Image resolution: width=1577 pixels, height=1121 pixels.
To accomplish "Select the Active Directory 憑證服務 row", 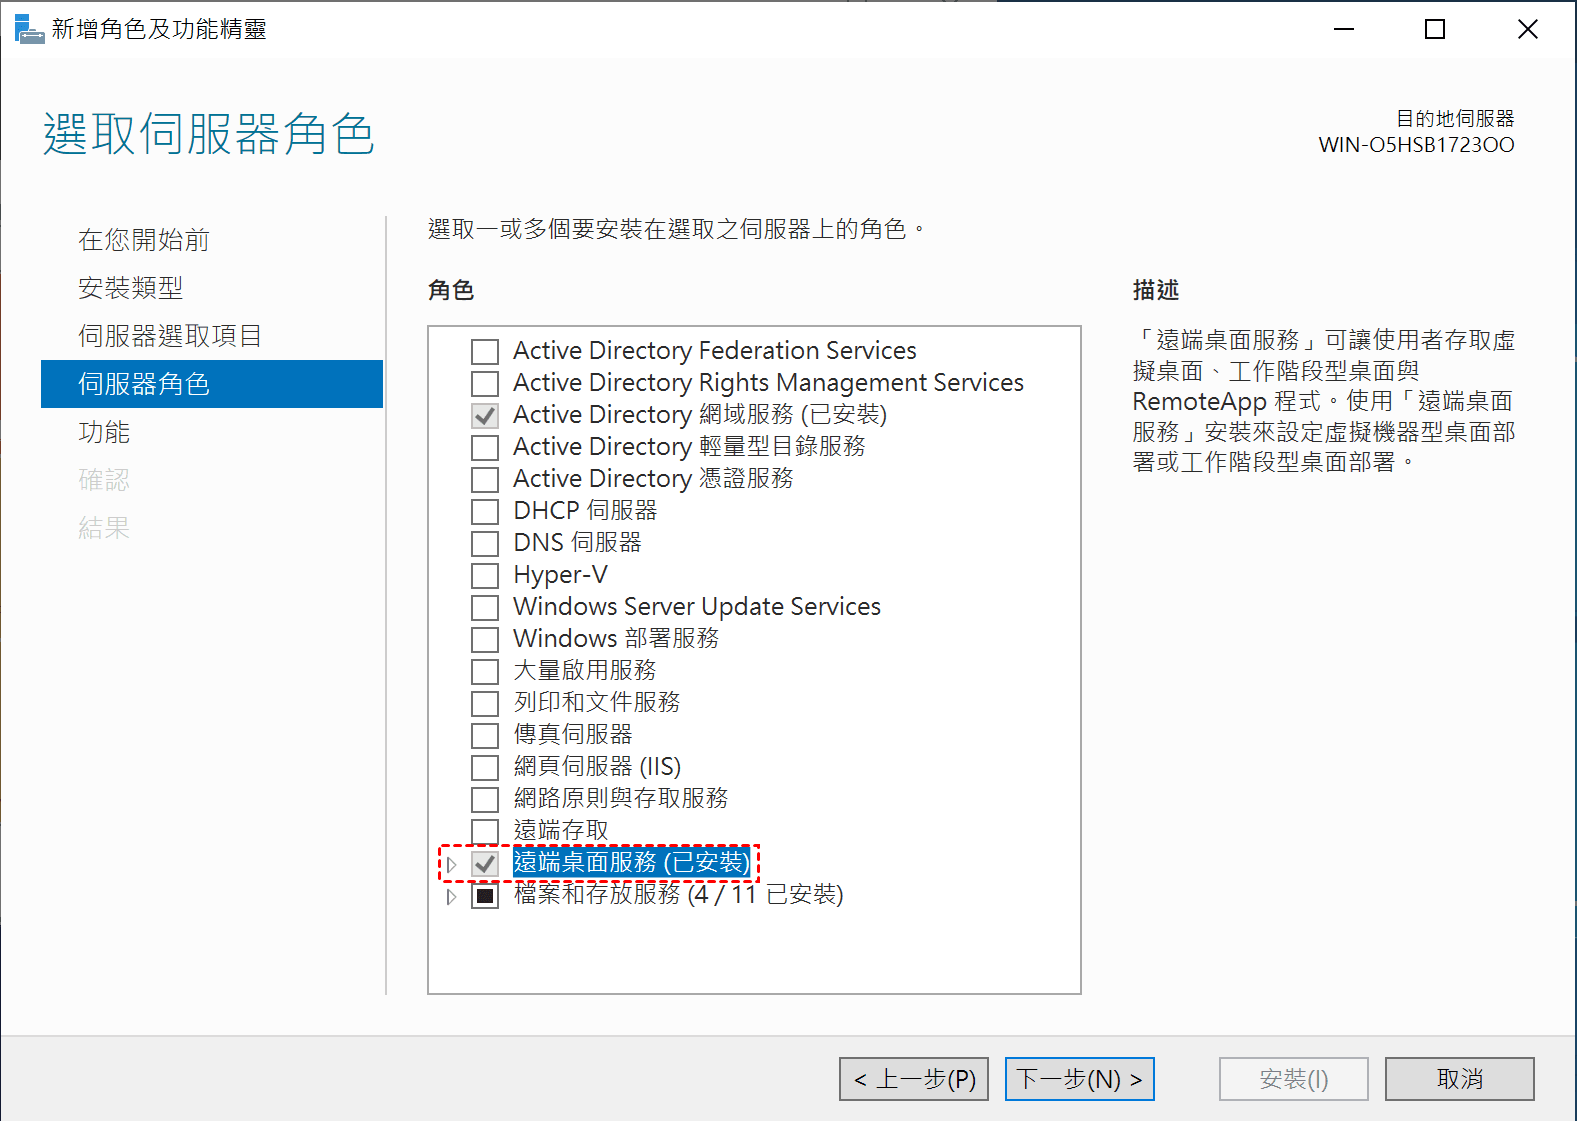I will pyautogui.click(x=653, y=479).
